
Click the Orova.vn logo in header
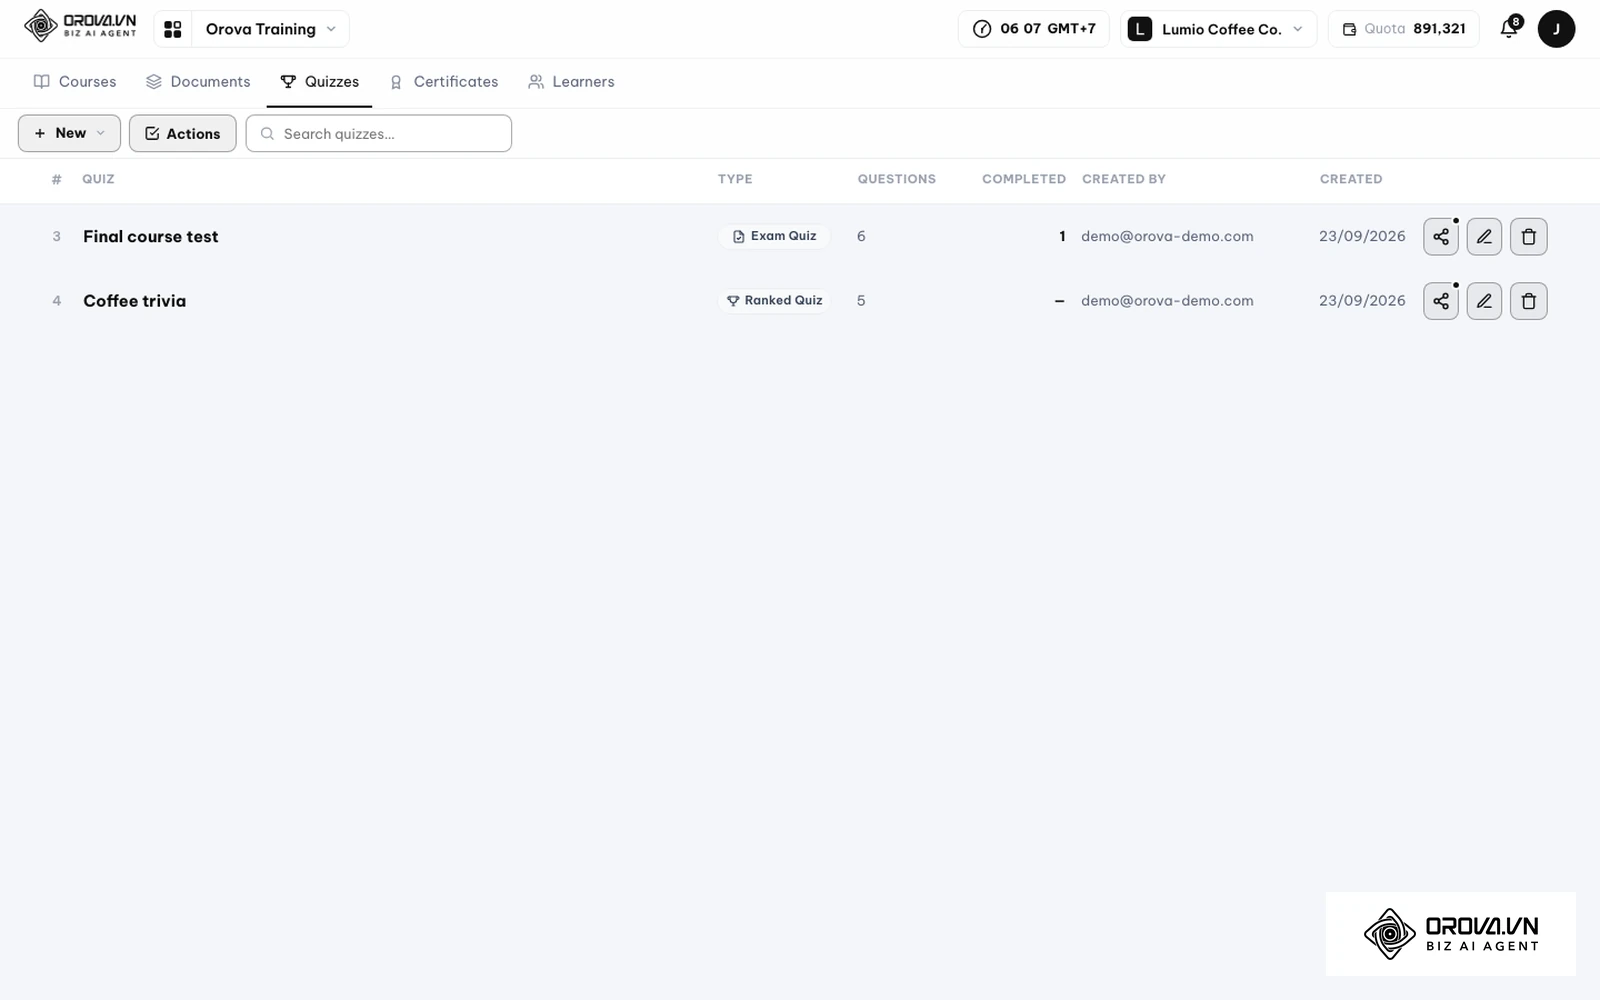coord(80,26)
